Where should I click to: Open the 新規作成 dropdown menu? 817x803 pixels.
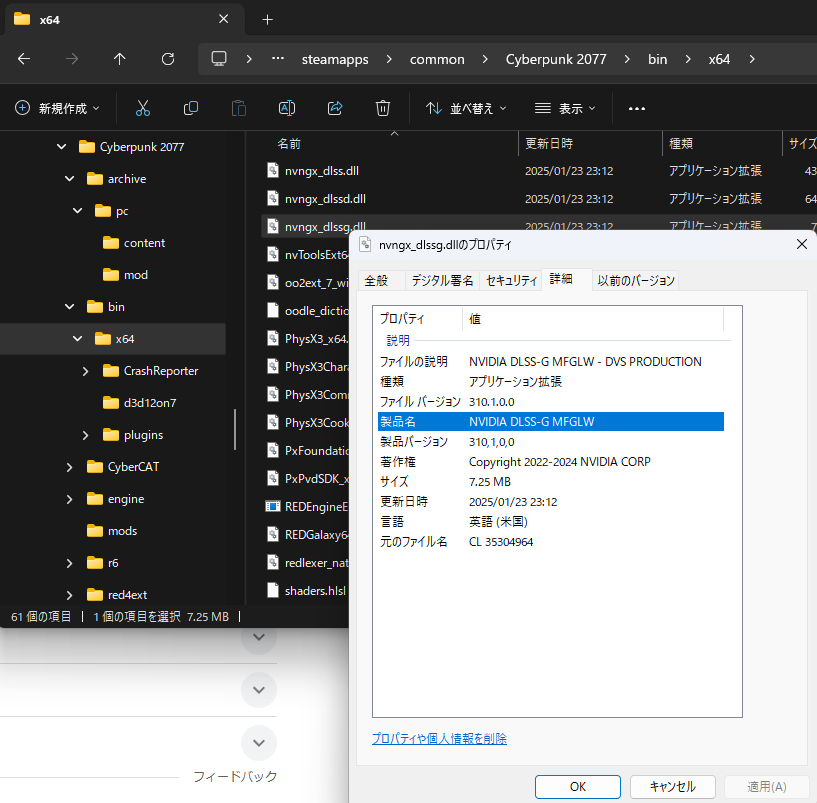pos(56,108)
